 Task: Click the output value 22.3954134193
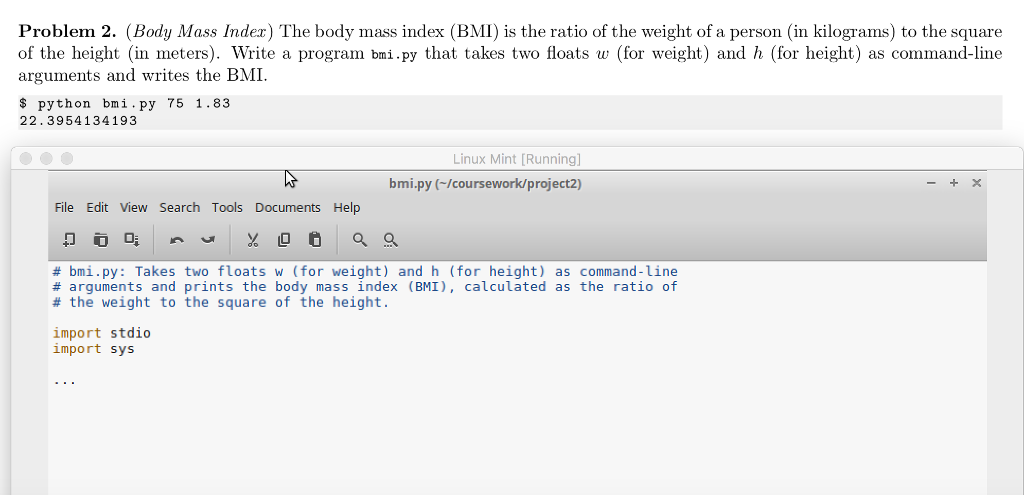coord(78,121)
